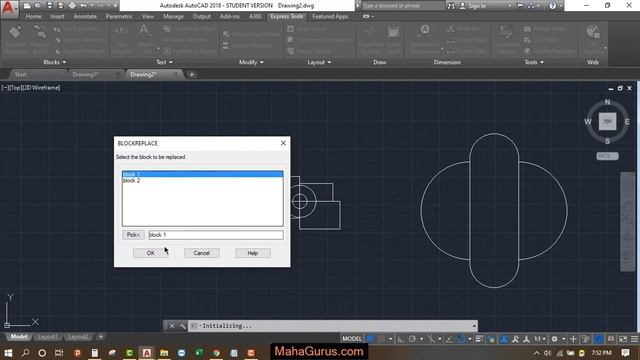640x360 pixels.
Task: Open the status bar customization menu icon
Action: 635,339
